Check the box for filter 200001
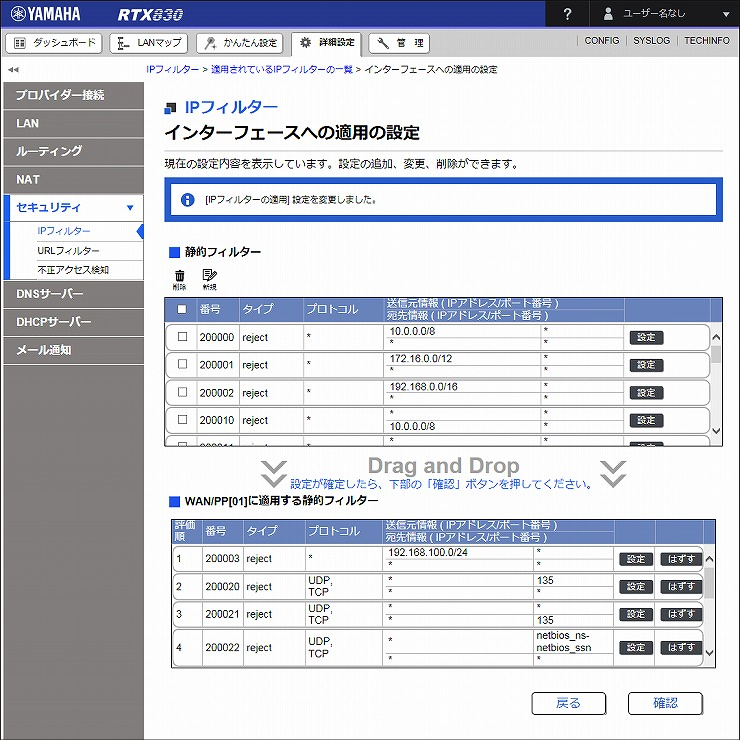Screen dimensions: 740x740 coord(182,364)
